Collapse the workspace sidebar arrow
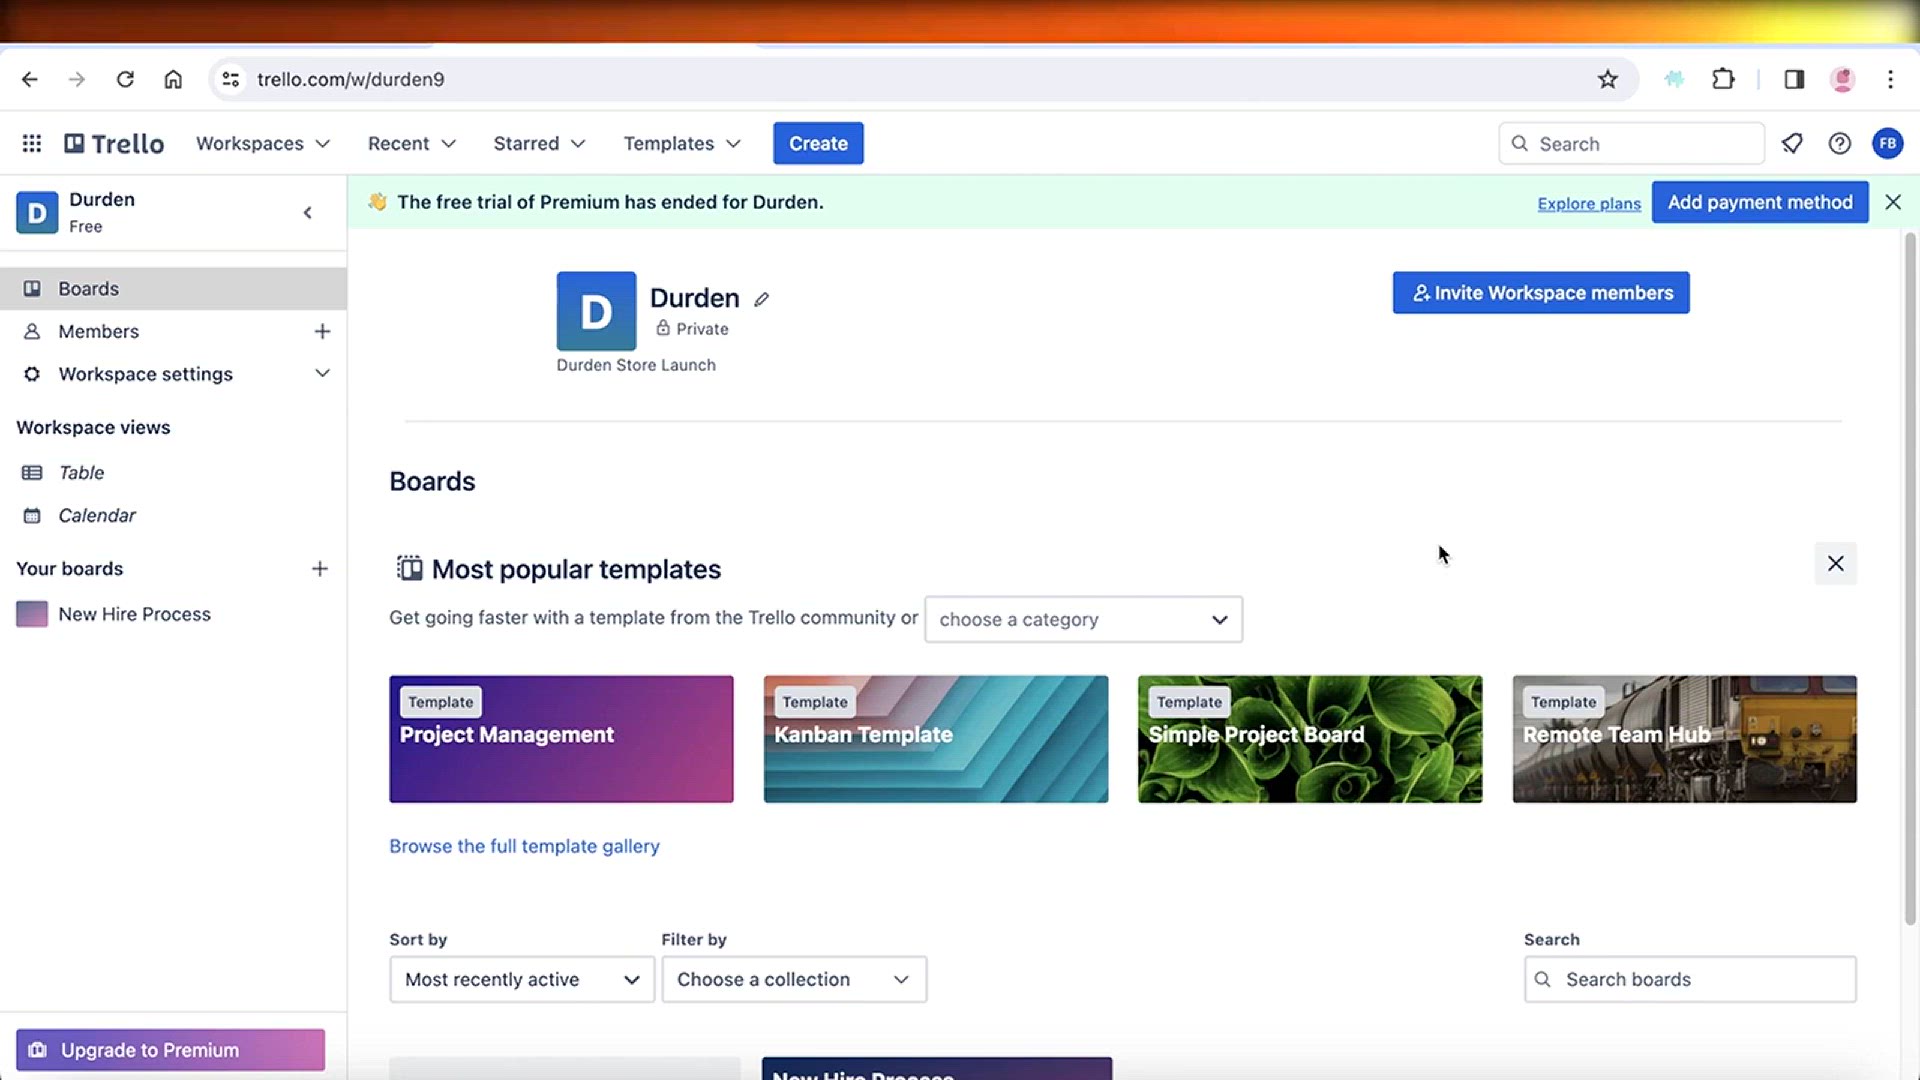This screenshot has width=1920, height=1080. pyautogui.click(x=308, y=212)
